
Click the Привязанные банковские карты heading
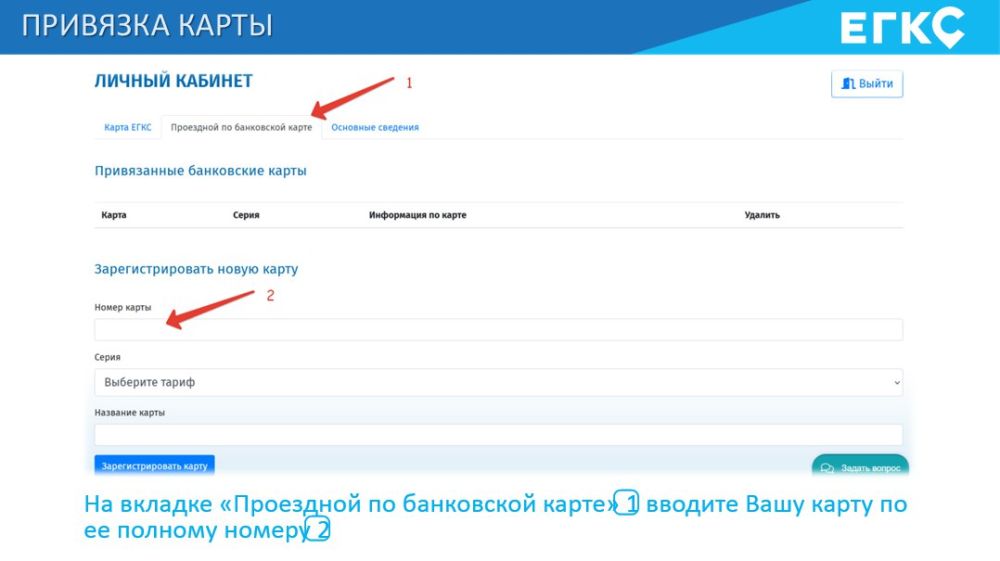tap(200, 170)
